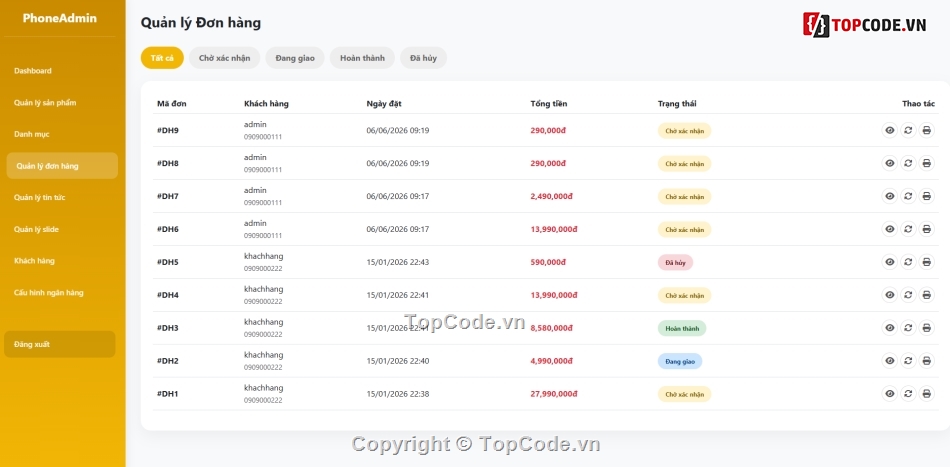Update status icon for order #DH2
This screenshot has width=950, height=467.
(x=908, y=361)
